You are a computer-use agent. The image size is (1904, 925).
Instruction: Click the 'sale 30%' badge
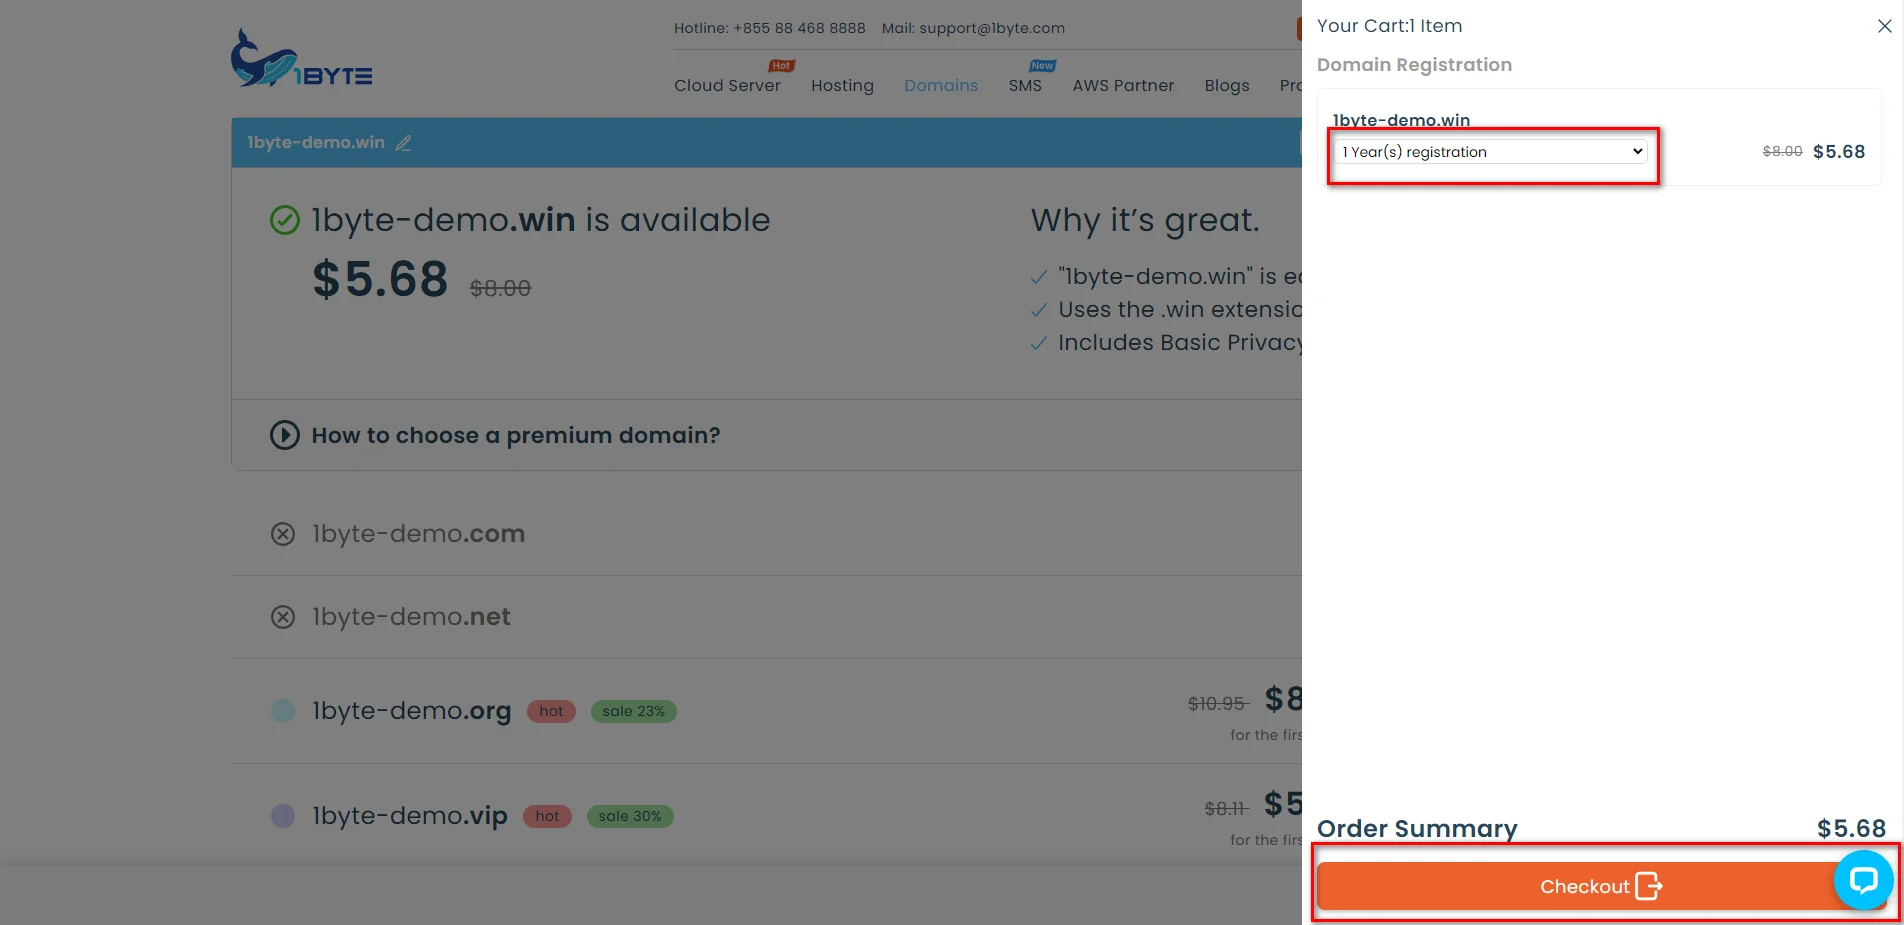pyautogui.click(x=630, y=816)
